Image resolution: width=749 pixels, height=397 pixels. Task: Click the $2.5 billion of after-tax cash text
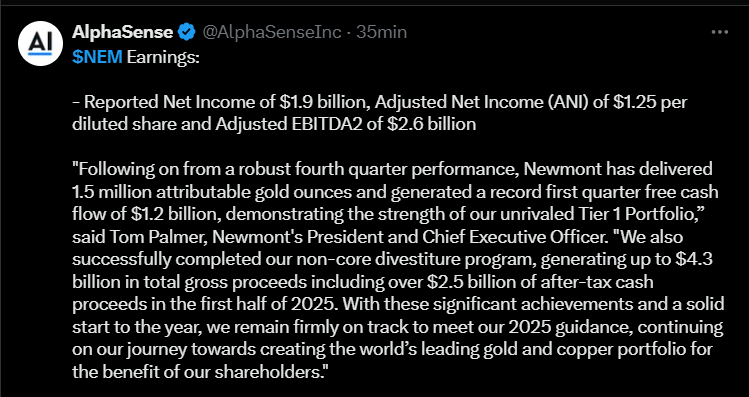(540, 281)
